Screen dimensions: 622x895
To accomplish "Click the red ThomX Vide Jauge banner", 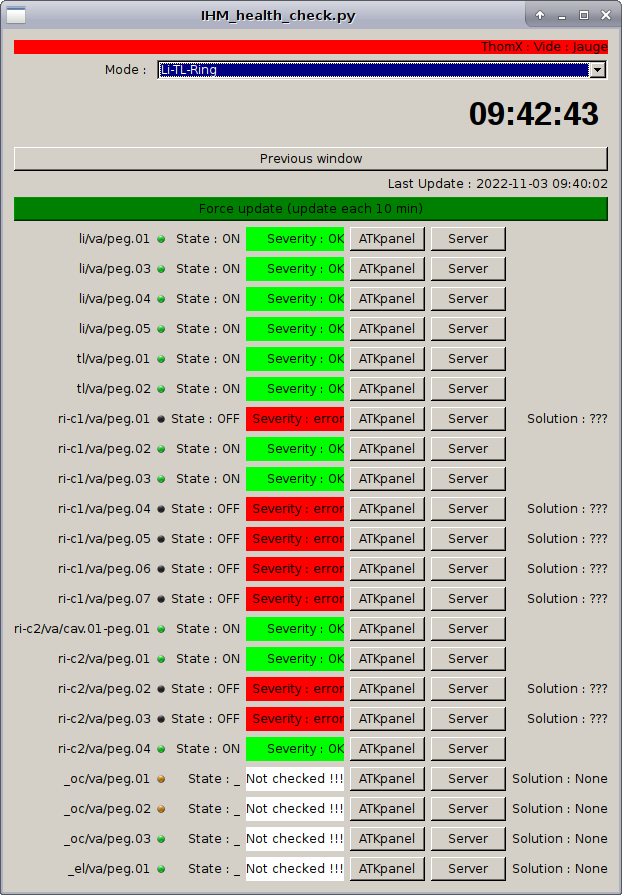I will (310, 47).
